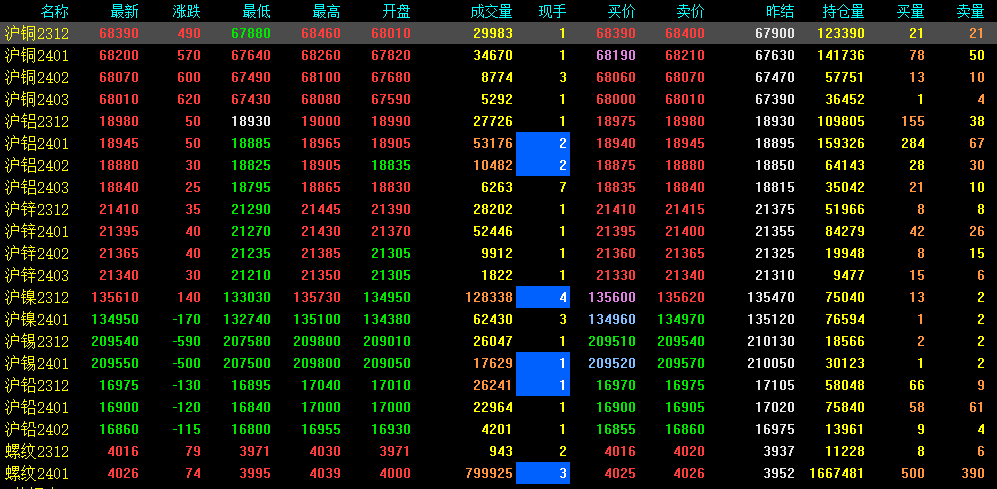997x489 pixels.
Task: Click 卖量 value 390
Action: (x=973, y=474)
